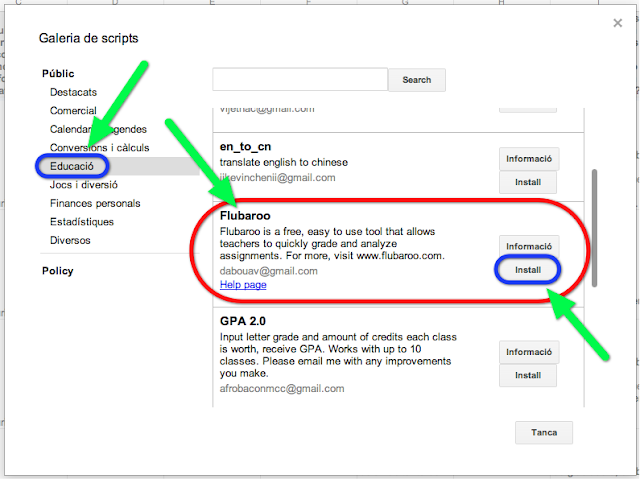This screenshot has height=479, width=640.
Task: Install the Flubaroo script
Action: 528,270
